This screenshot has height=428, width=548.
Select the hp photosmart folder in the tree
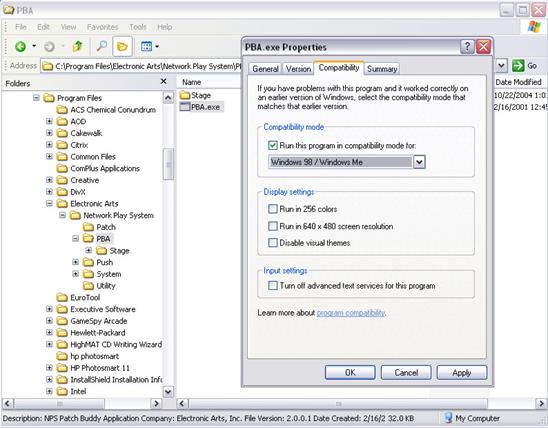click(88, 356)
